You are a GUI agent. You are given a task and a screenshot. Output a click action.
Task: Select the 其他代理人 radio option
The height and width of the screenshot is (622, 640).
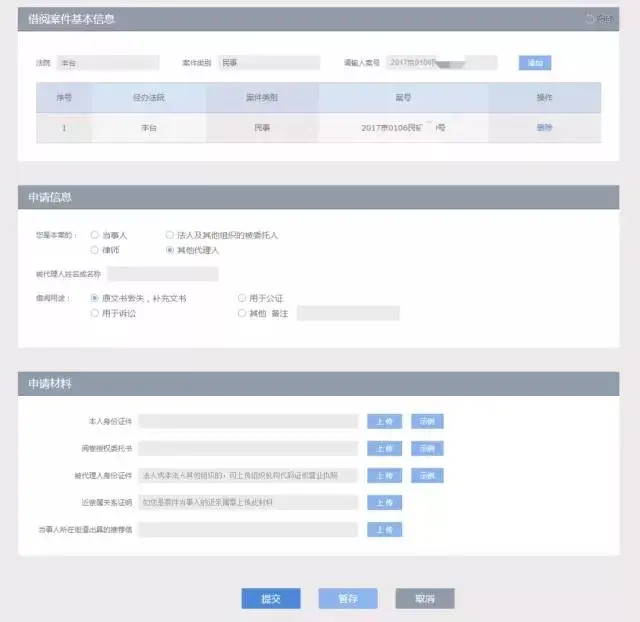[169, 250]
